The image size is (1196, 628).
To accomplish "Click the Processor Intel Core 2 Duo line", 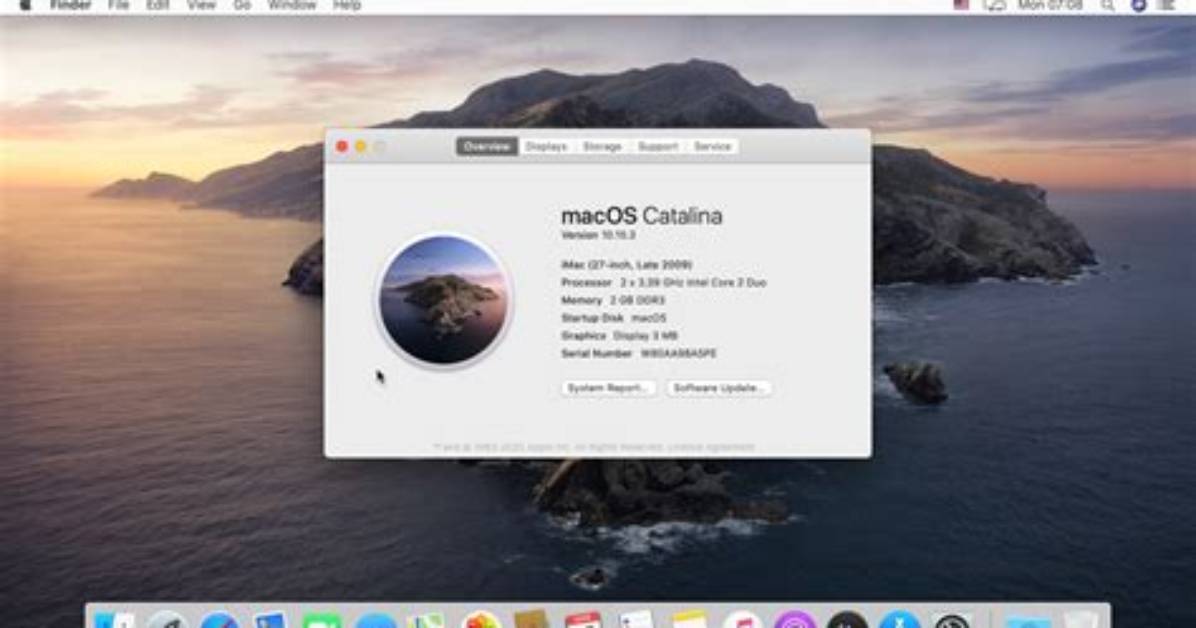I will [x=664, y=282].
